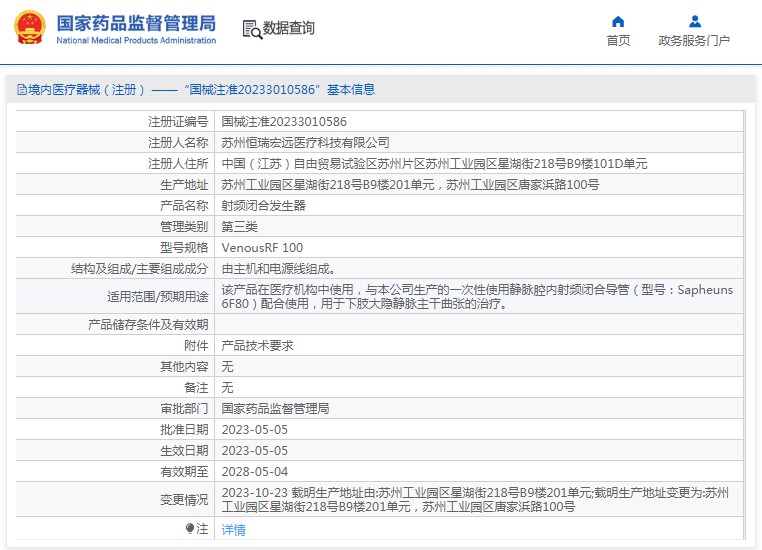Click the 注册人名称 row label

[x=178, y=142]
